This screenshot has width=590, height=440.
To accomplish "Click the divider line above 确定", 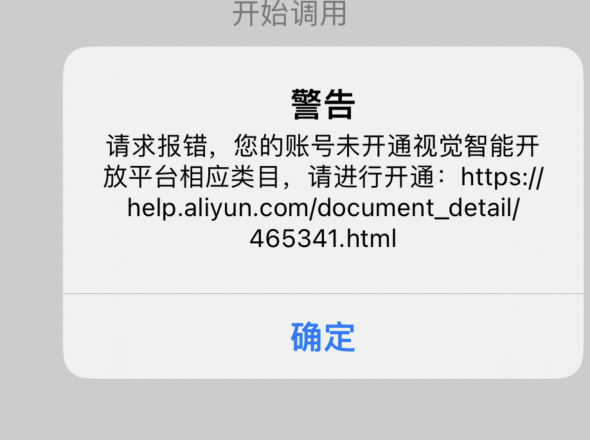I will coord(323,293).
